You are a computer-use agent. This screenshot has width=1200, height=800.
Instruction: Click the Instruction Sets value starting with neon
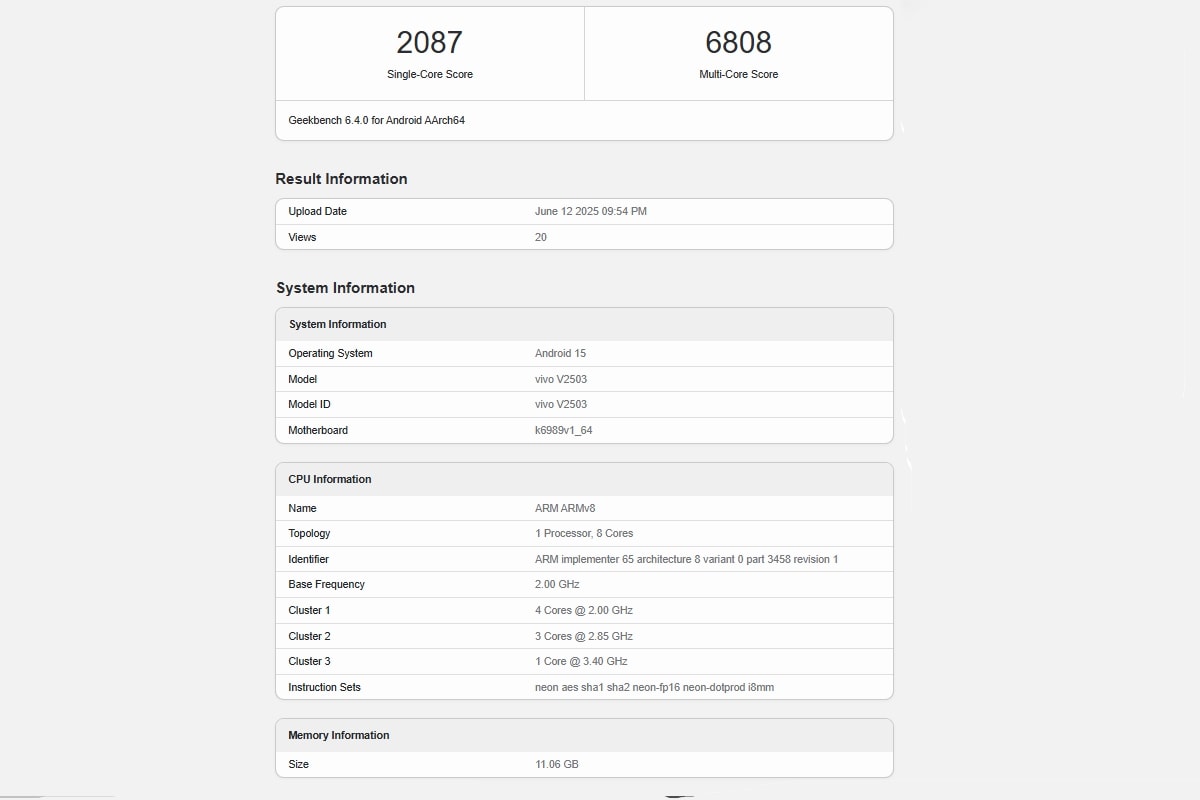click(654, 687)
